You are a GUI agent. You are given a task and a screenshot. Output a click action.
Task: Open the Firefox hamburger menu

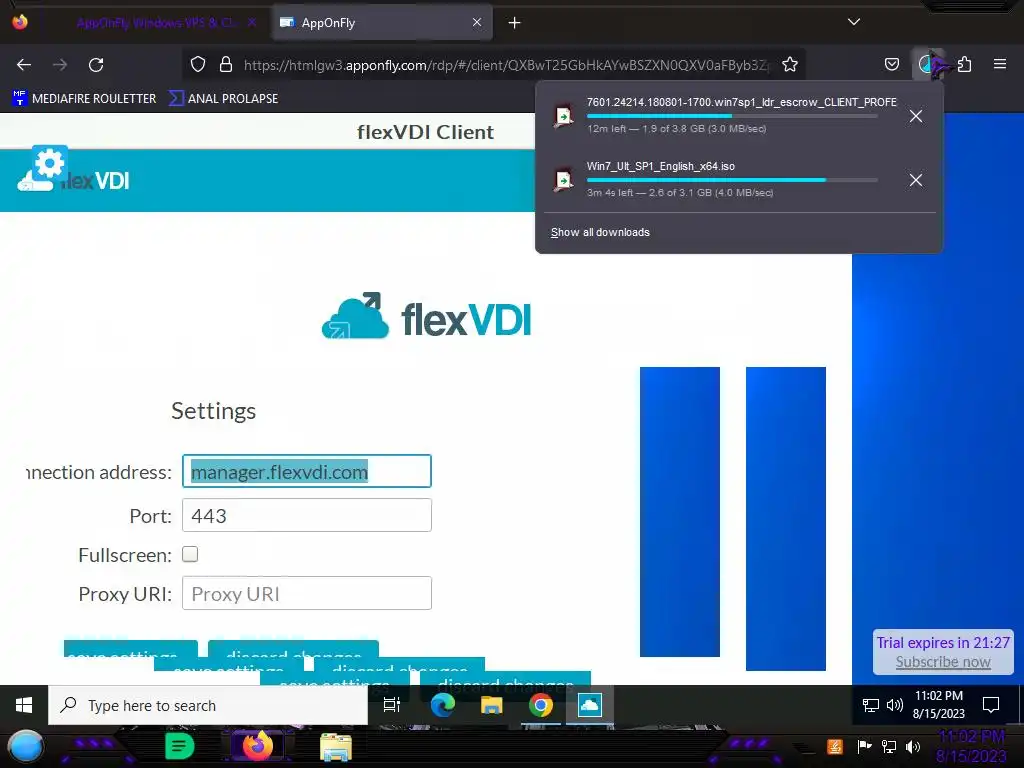(1000, 64)
